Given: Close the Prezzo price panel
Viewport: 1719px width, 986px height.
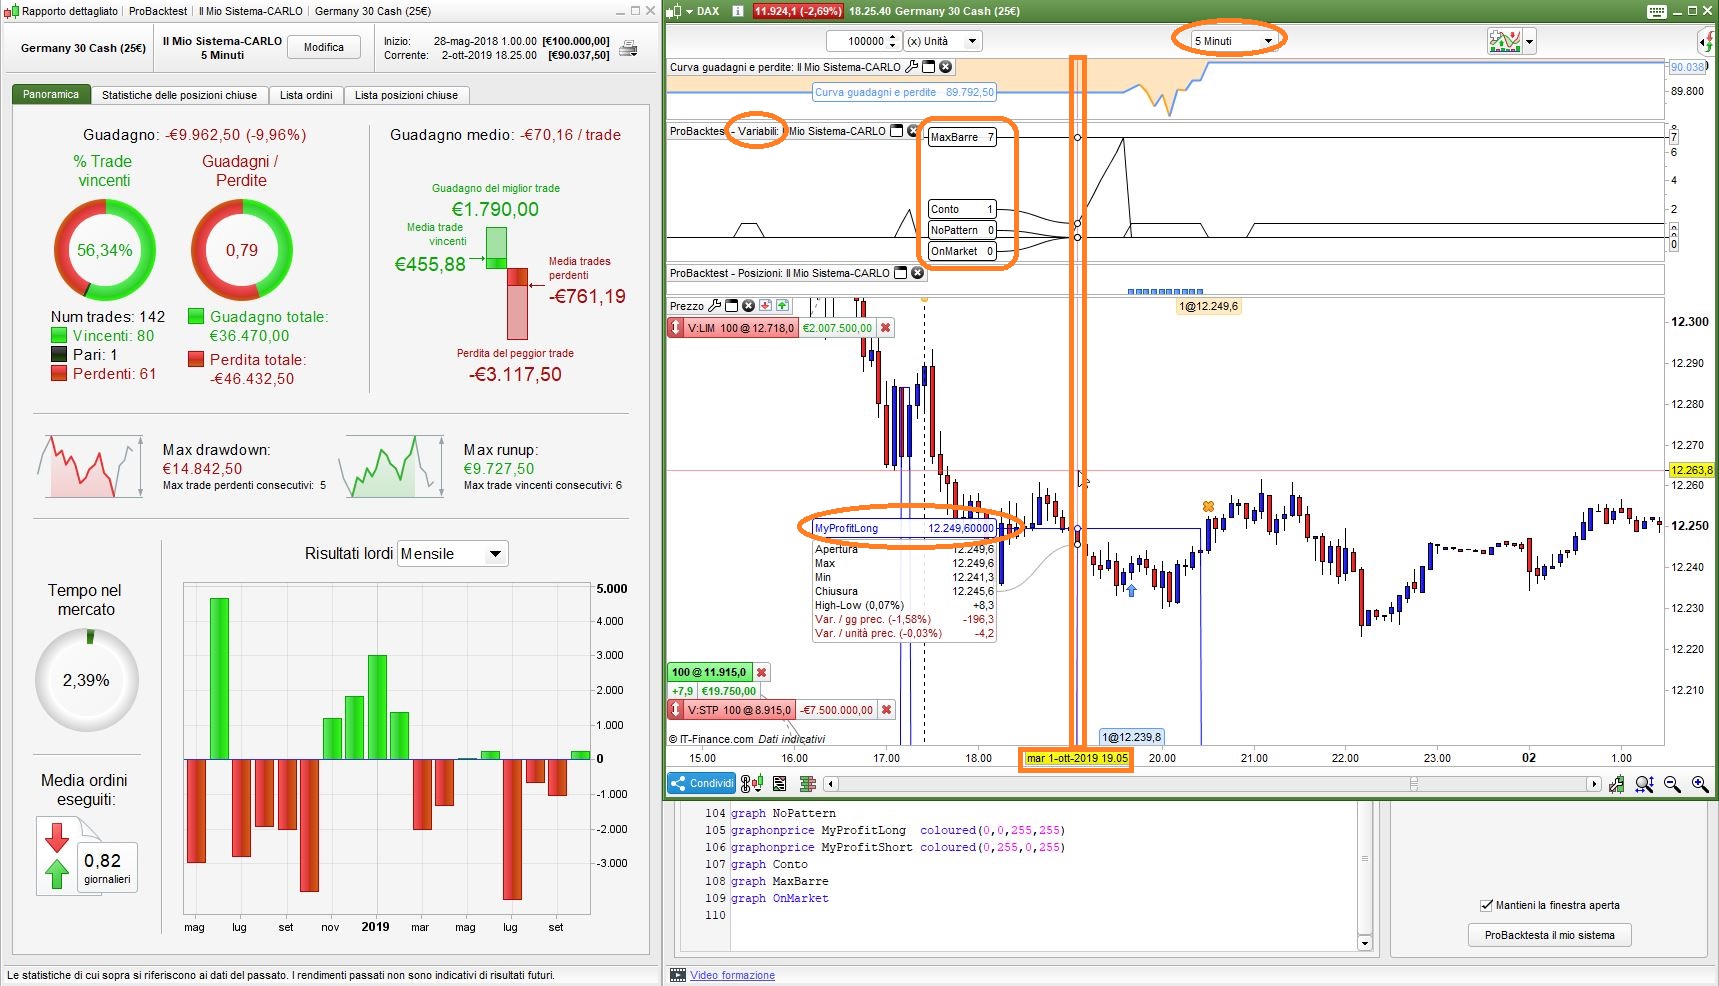Looking at the screenshot, I should [748, 306].
